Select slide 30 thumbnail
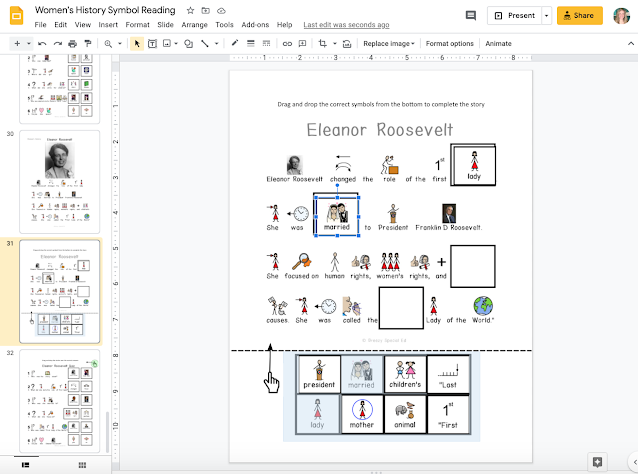The height and width of the screenshot is (474, 638). (x=59, y=182)
